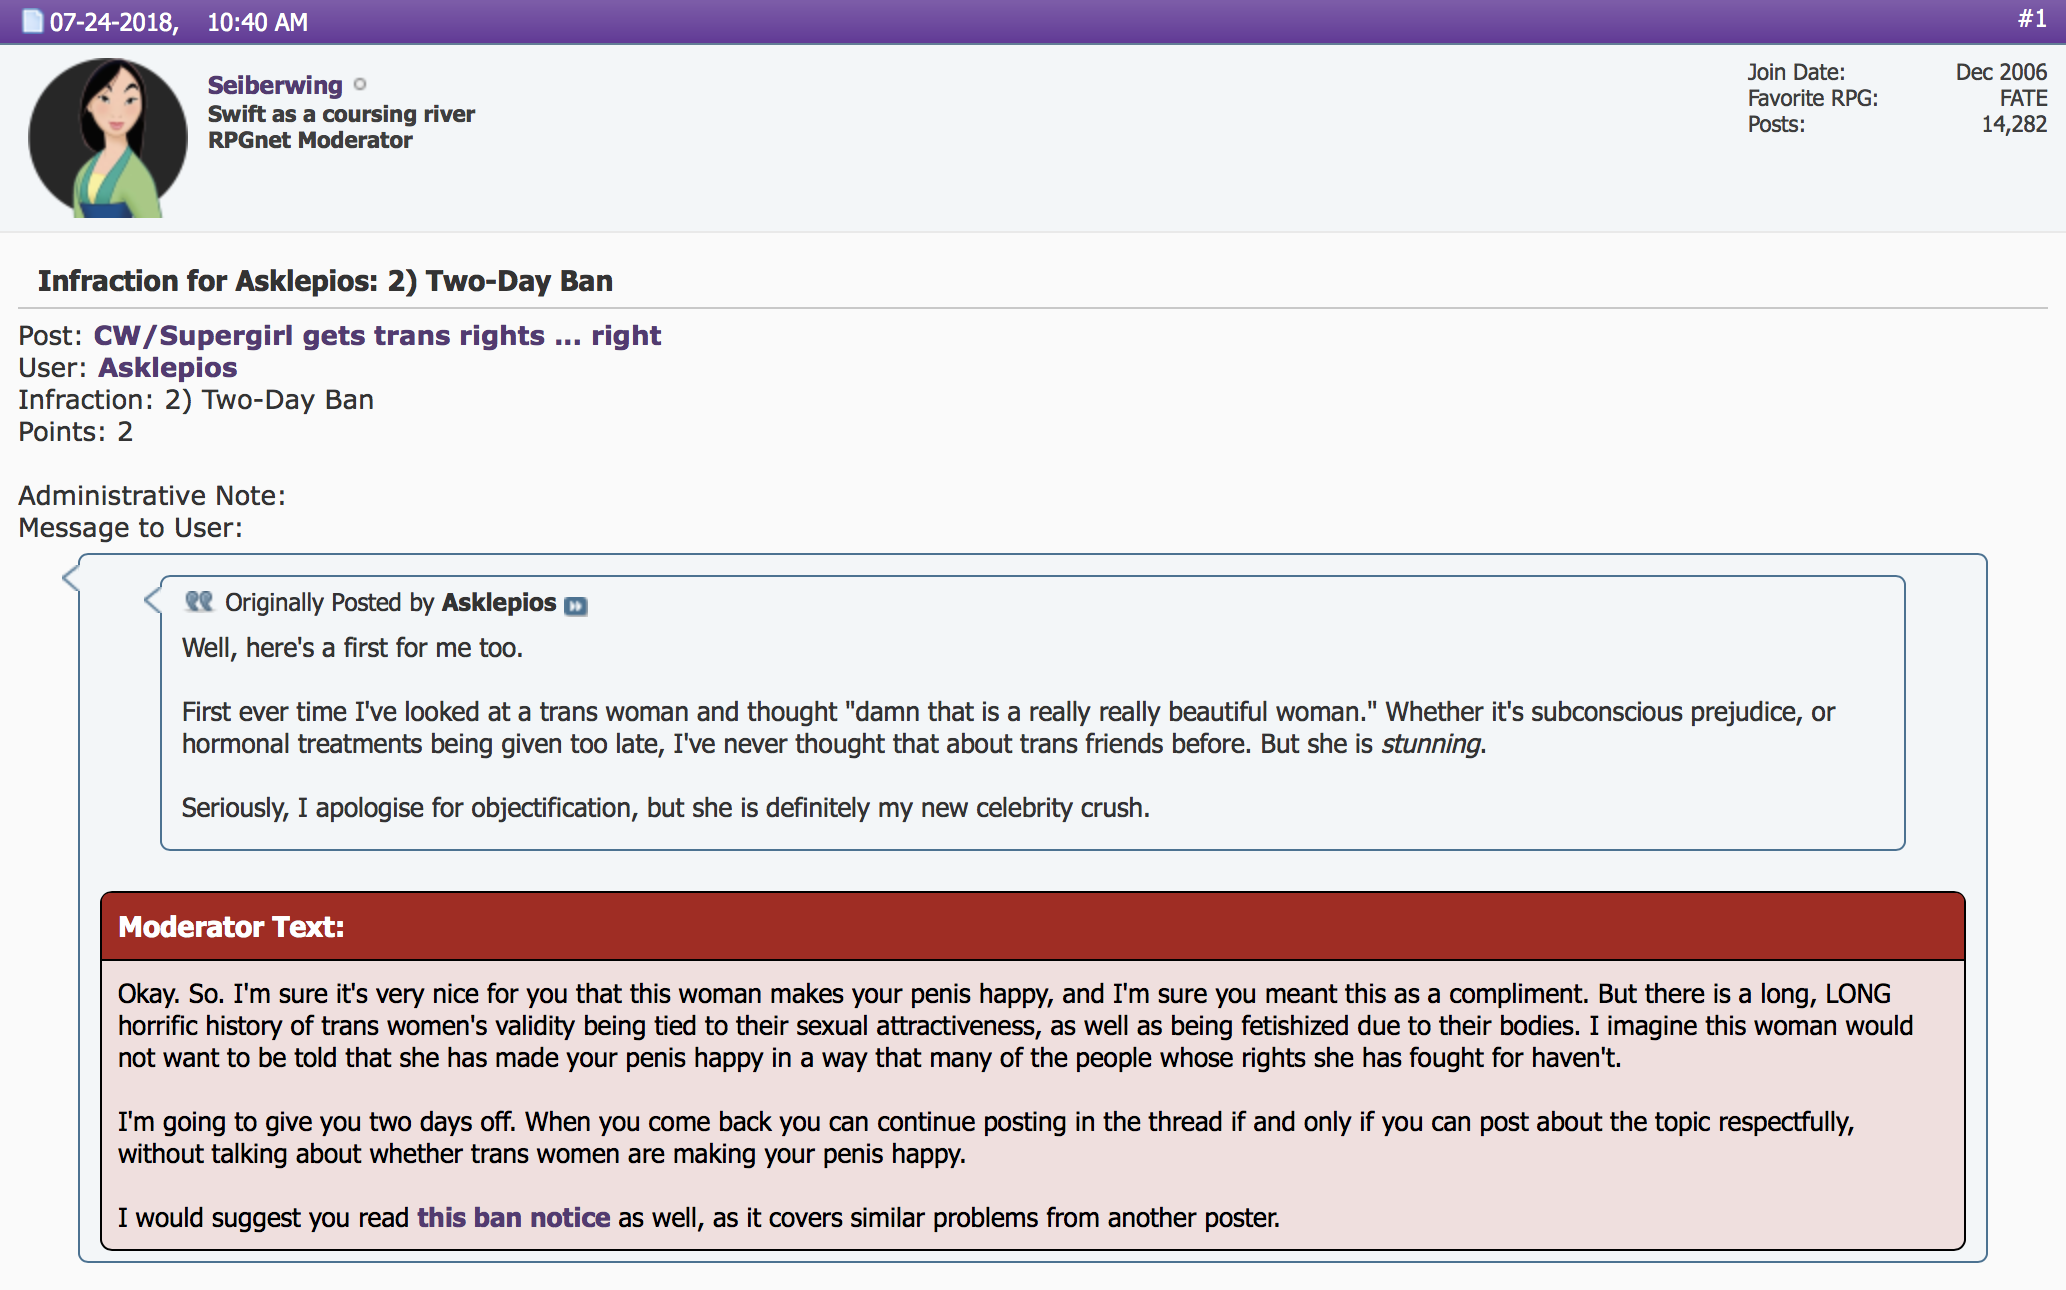
Task: Open the Mulan avatar of Seiberwing
Action: pos(108,138)
